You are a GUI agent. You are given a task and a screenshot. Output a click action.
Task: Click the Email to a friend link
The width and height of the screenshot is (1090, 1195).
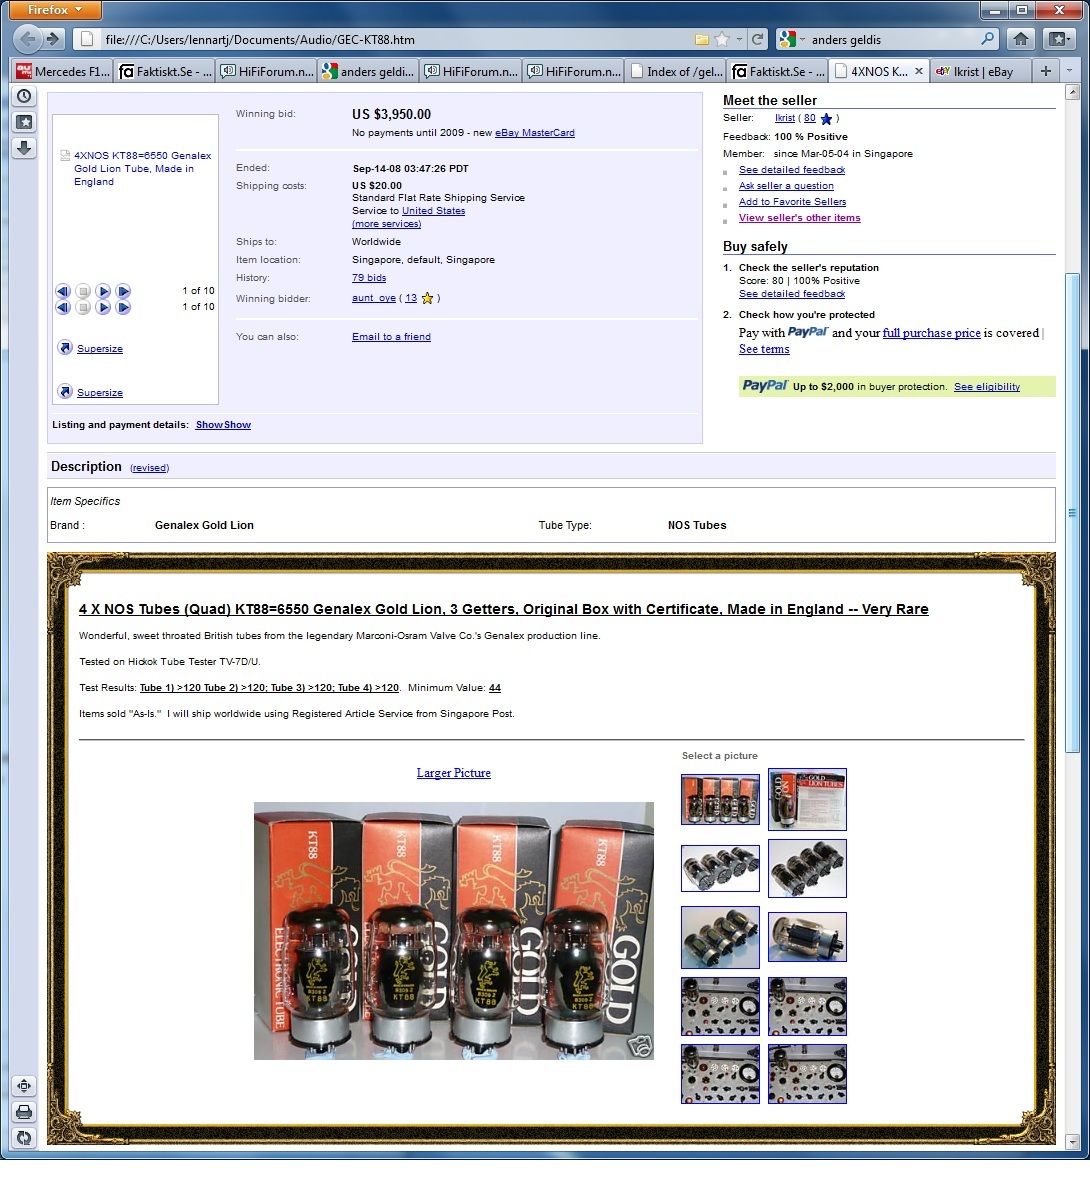click(391, 336)
